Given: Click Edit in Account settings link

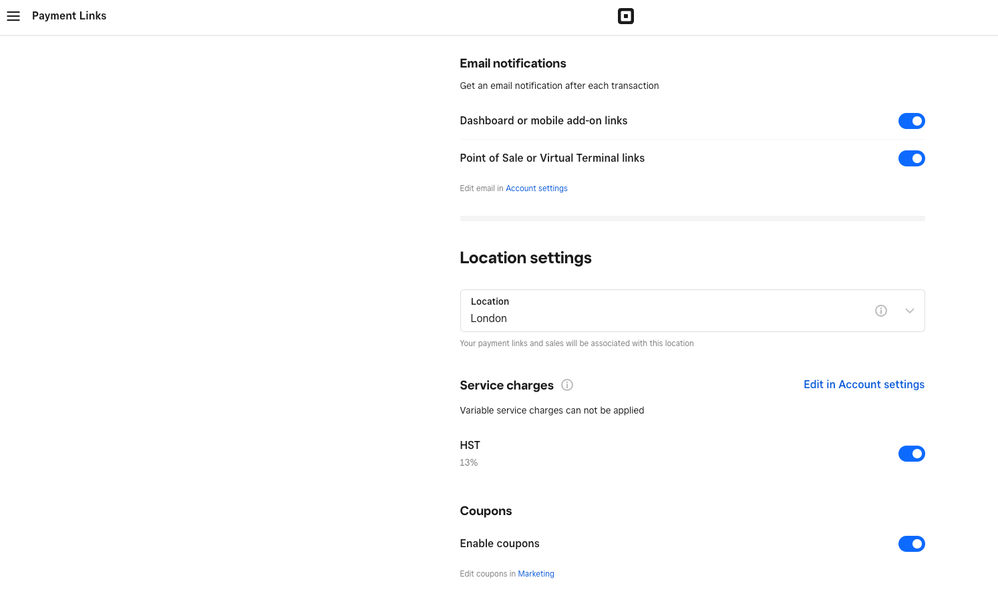Looking at the screenshot, I should click(863, 385).
